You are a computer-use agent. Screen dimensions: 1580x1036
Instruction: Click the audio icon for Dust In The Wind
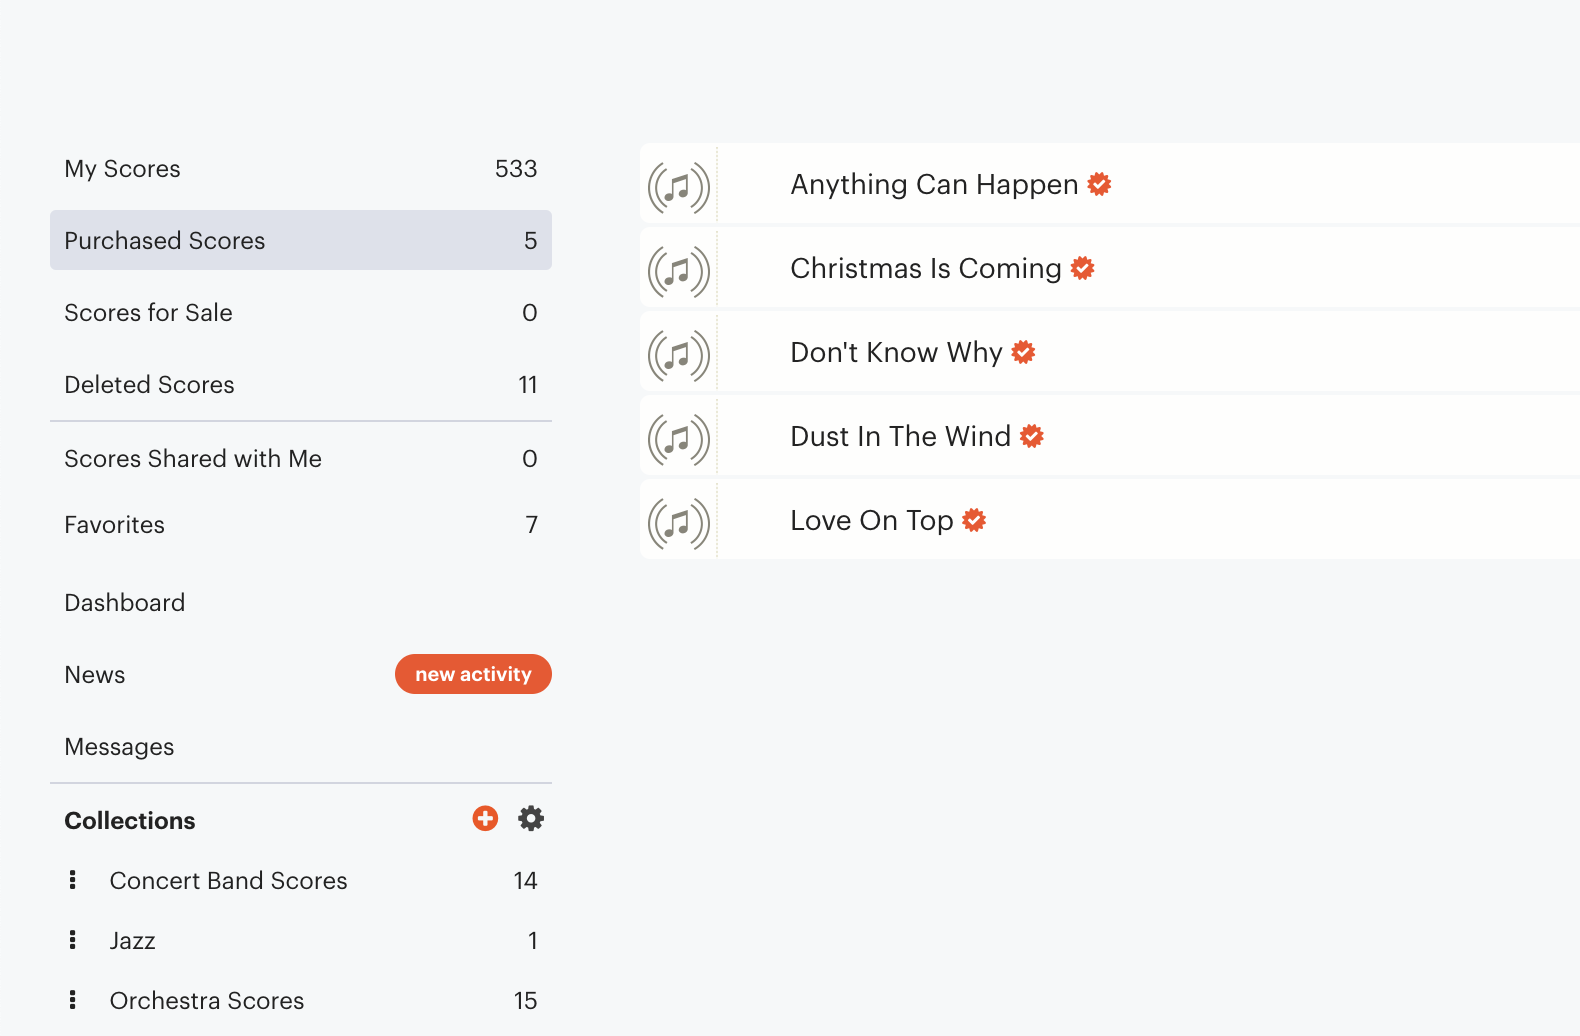[x=679, y=439]
